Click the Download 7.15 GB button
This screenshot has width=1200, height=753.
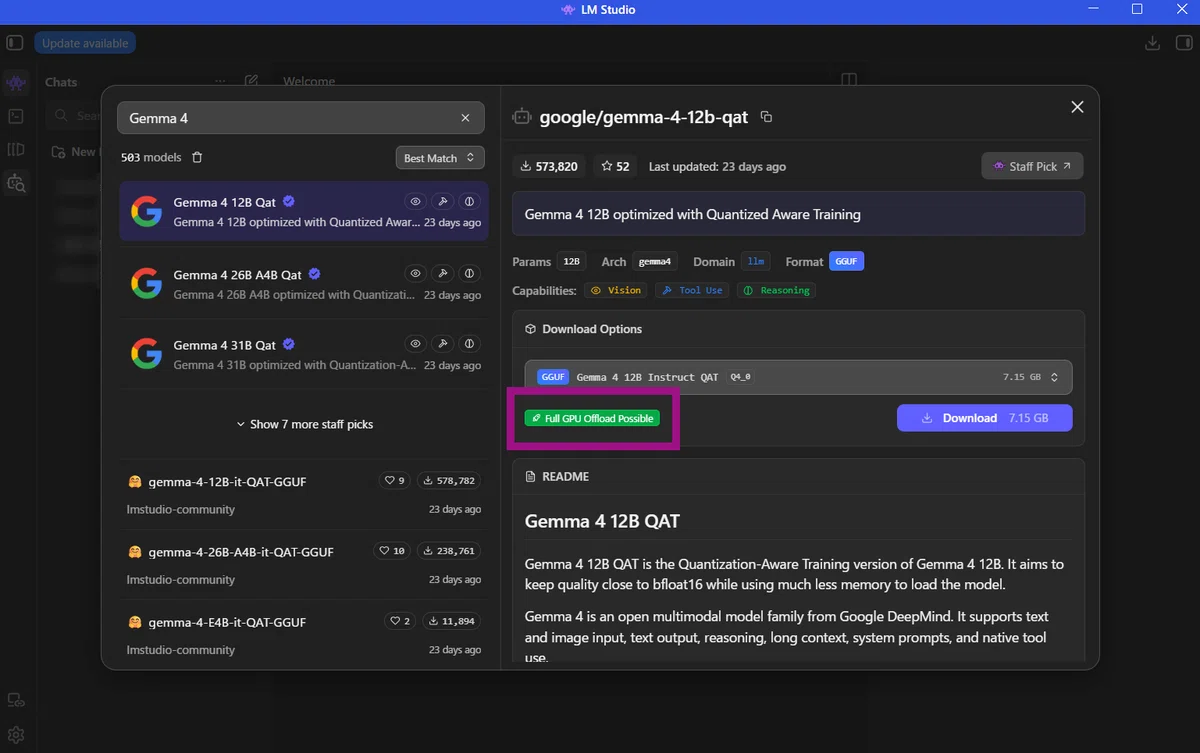click(984, 418)
